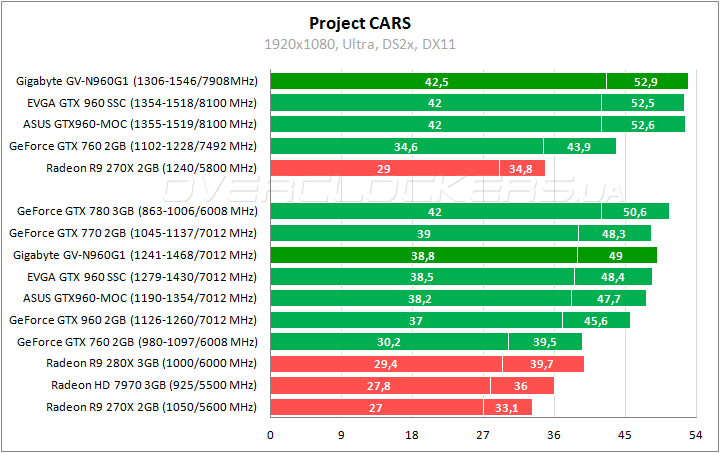
Task: Click the red bar segment showing 29
Action: tap(383, 168)
